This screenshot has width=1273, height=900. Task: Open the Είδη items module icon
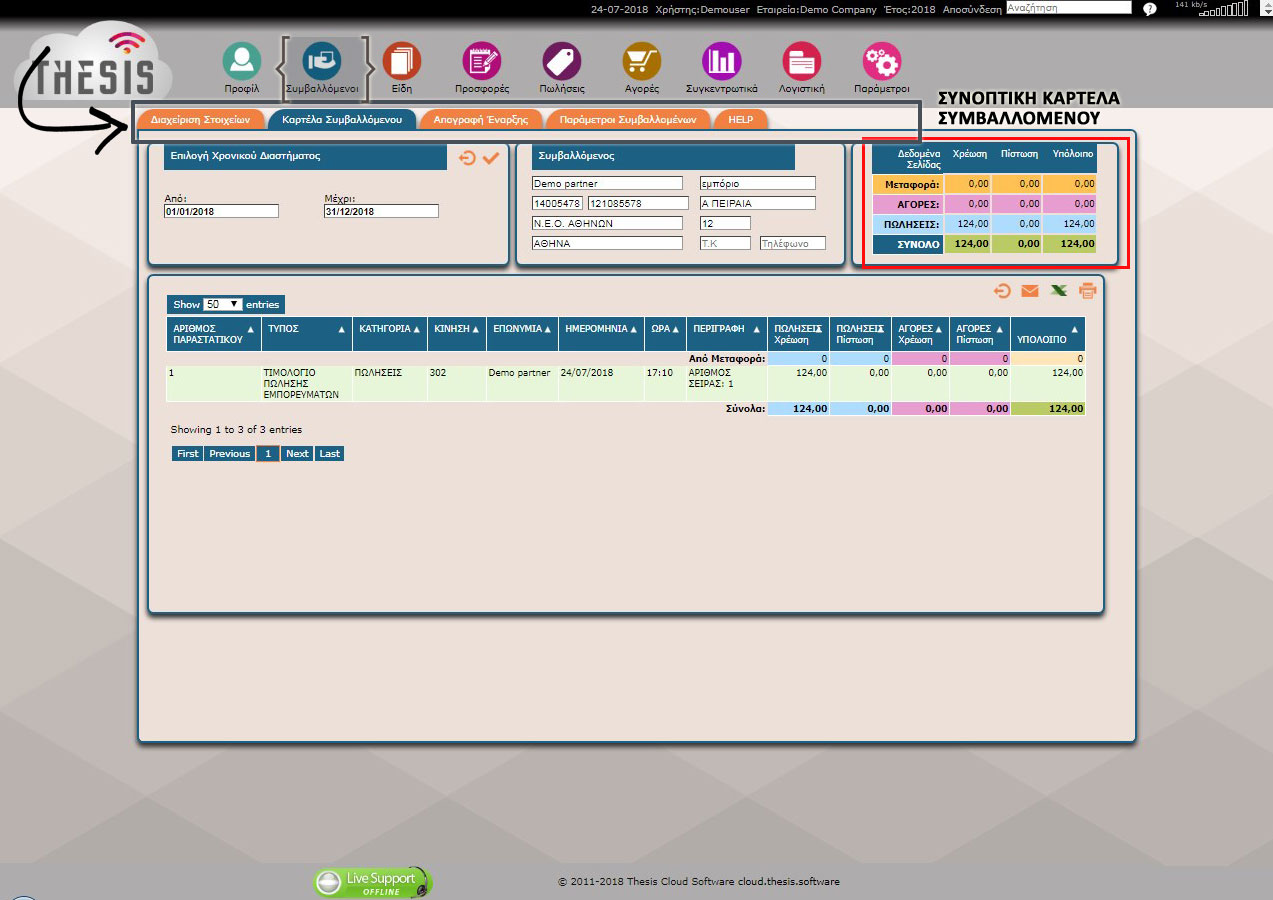click(x=402, y=62)
